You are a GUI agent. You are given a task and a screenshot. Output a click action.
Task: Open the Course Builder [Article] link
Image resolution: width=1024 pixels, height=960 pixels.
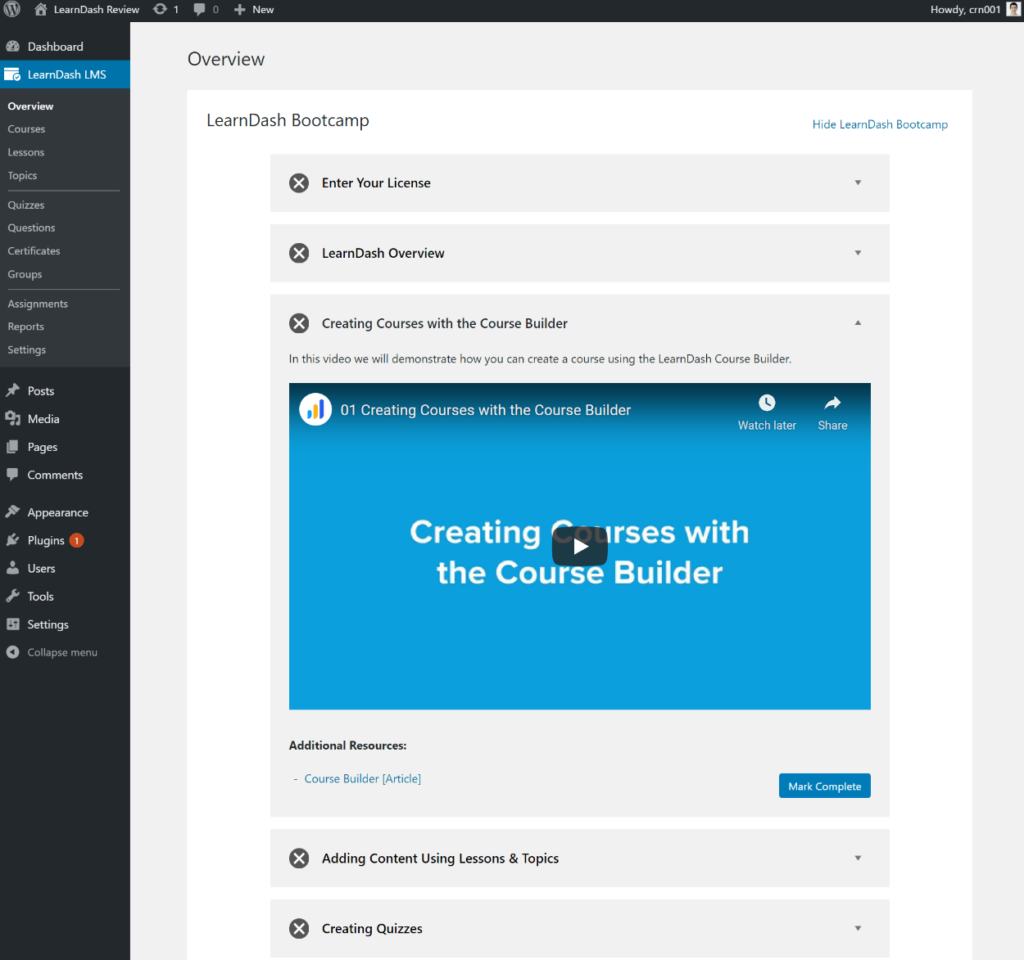(362, 779)
